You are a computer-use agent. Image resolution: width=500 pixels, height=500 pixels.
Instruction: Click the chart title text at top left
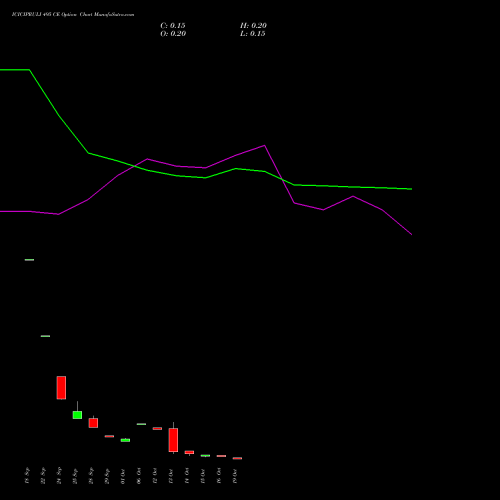coord(73,15)
